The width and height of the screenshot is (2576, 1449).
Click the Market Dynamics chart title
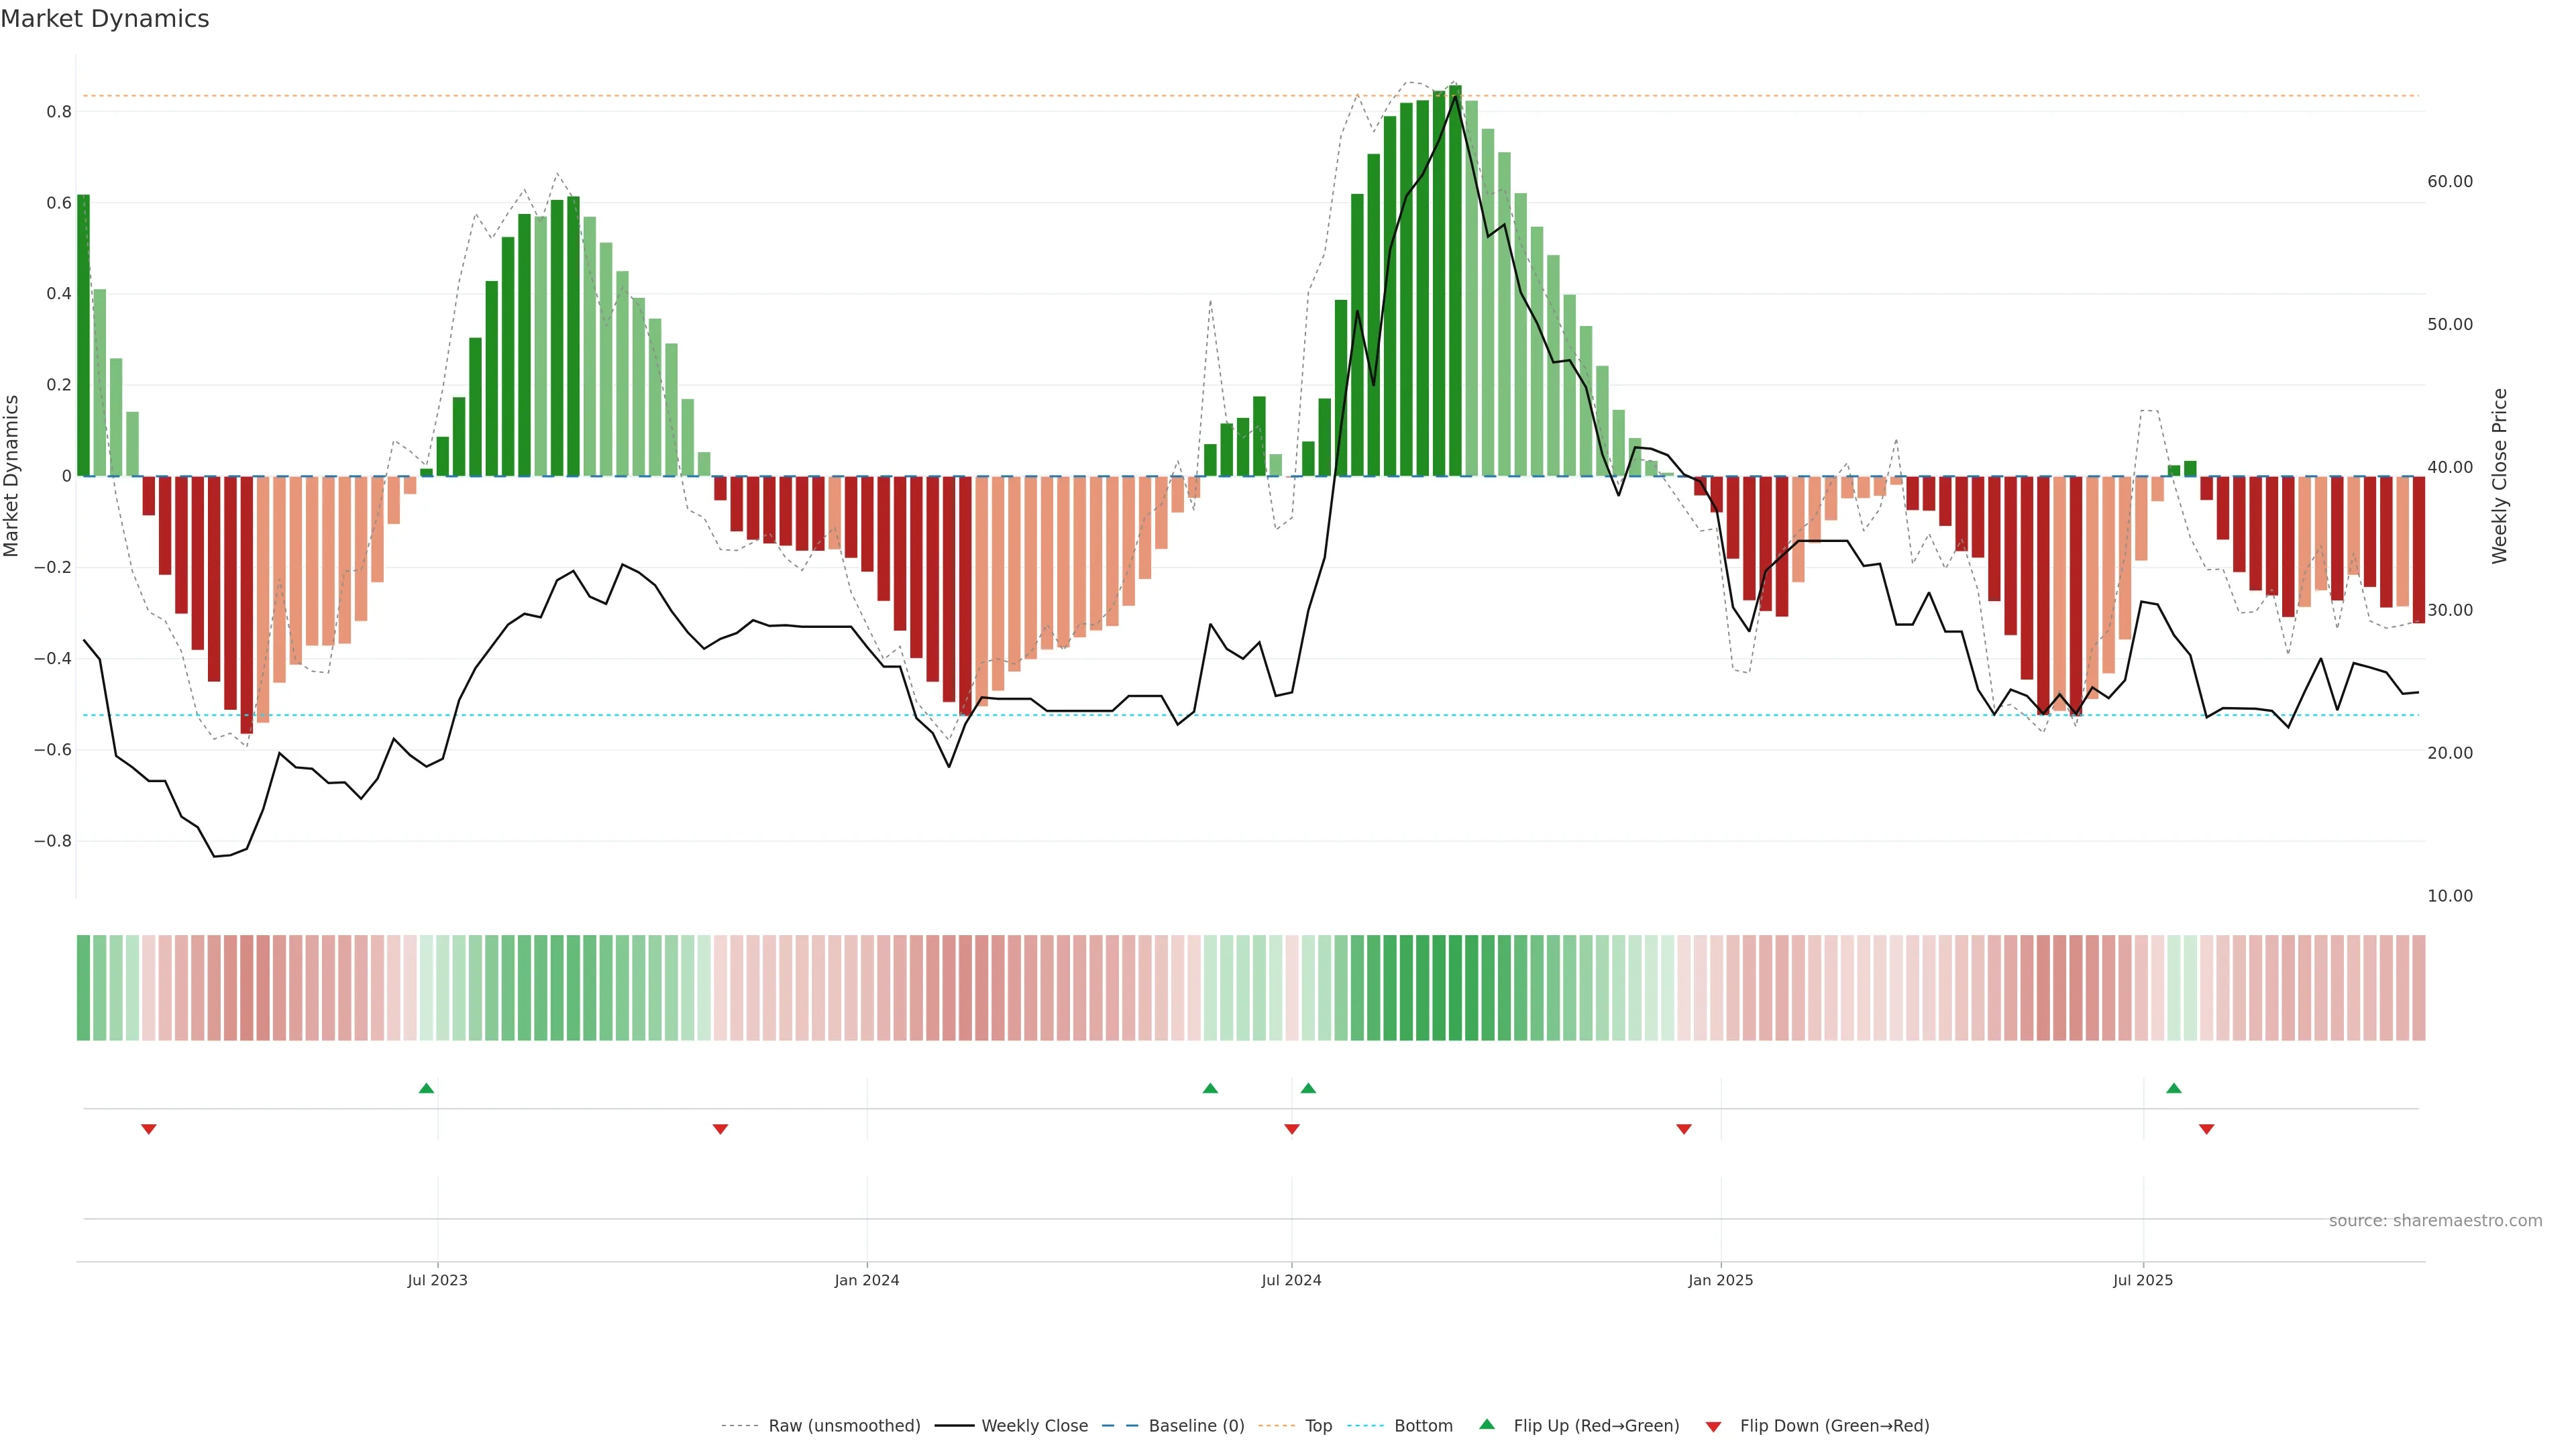(105, 19)
